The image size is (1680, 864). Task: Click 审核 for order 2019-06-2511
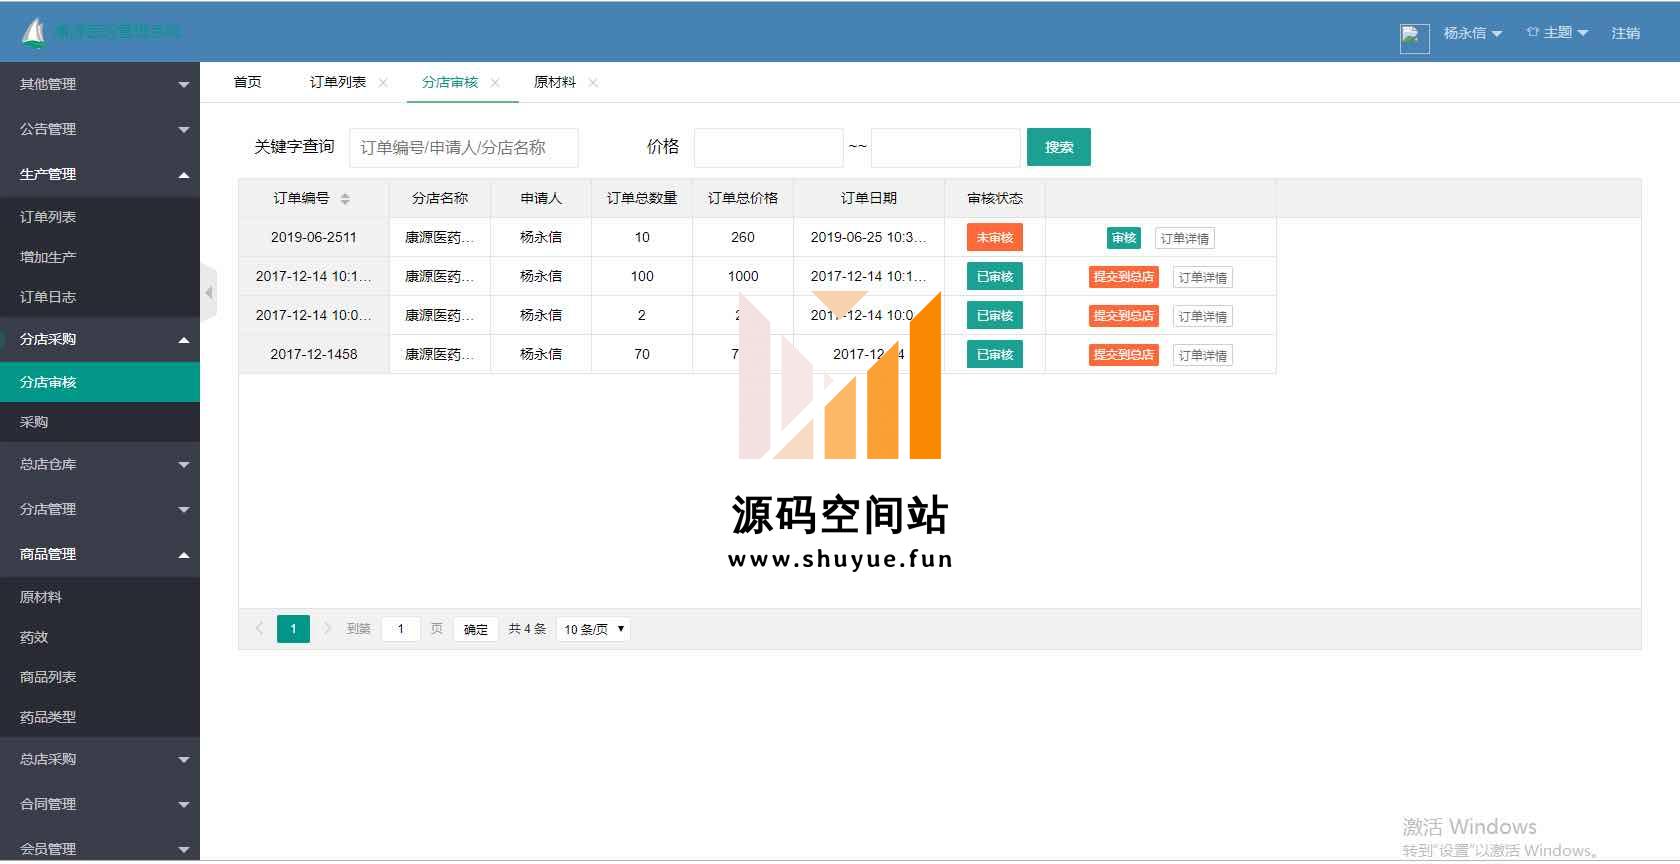pyautogui.click(x=1124, y=238)
